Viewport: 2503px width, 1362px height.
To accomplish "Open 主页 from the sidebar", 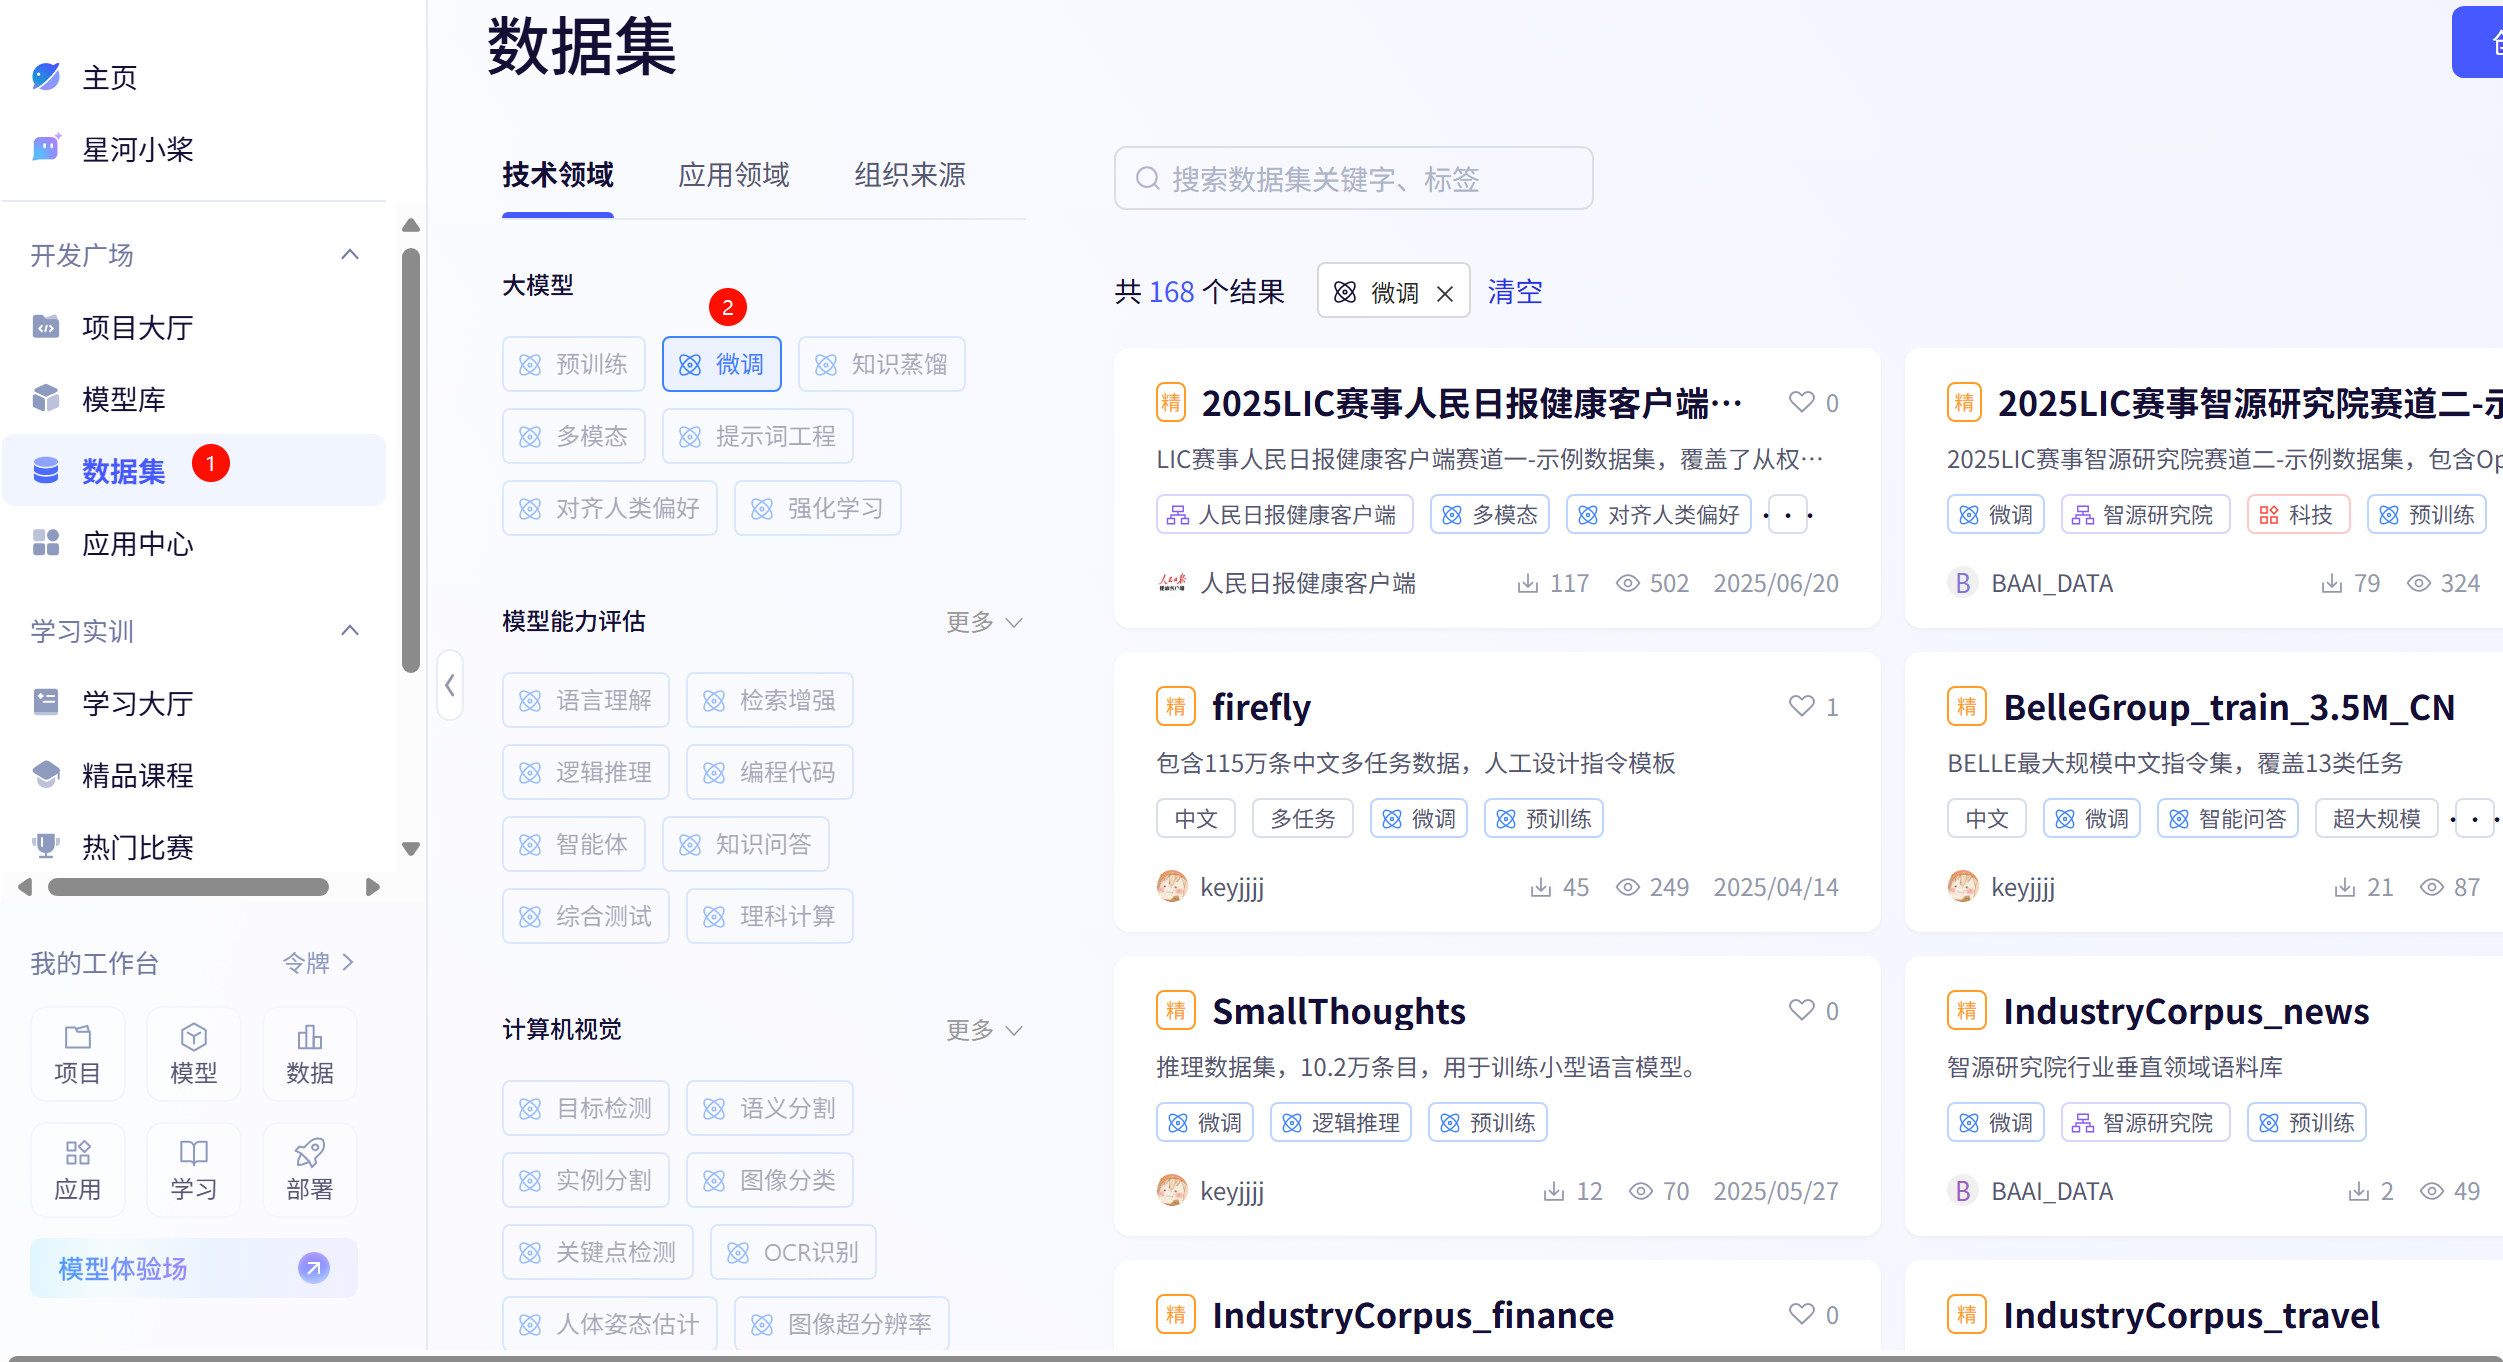I will coord(110,78).
